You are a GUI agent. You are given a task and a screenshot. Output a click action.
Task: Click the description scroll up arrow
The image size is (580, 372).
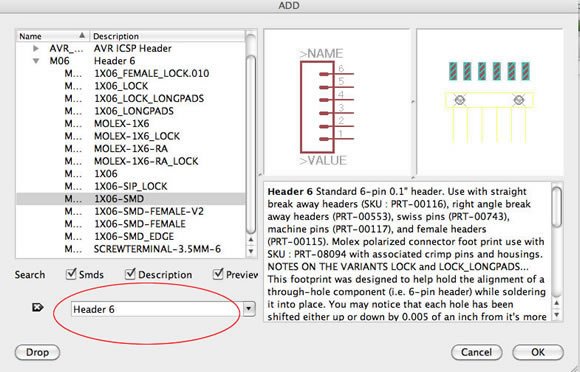(x=557, y=304)
